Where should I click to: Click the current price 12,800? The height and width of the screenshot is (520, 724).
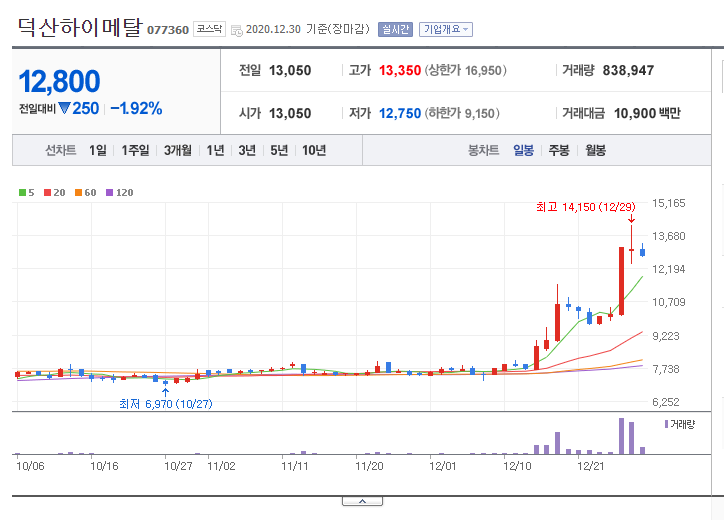(59, 81)
